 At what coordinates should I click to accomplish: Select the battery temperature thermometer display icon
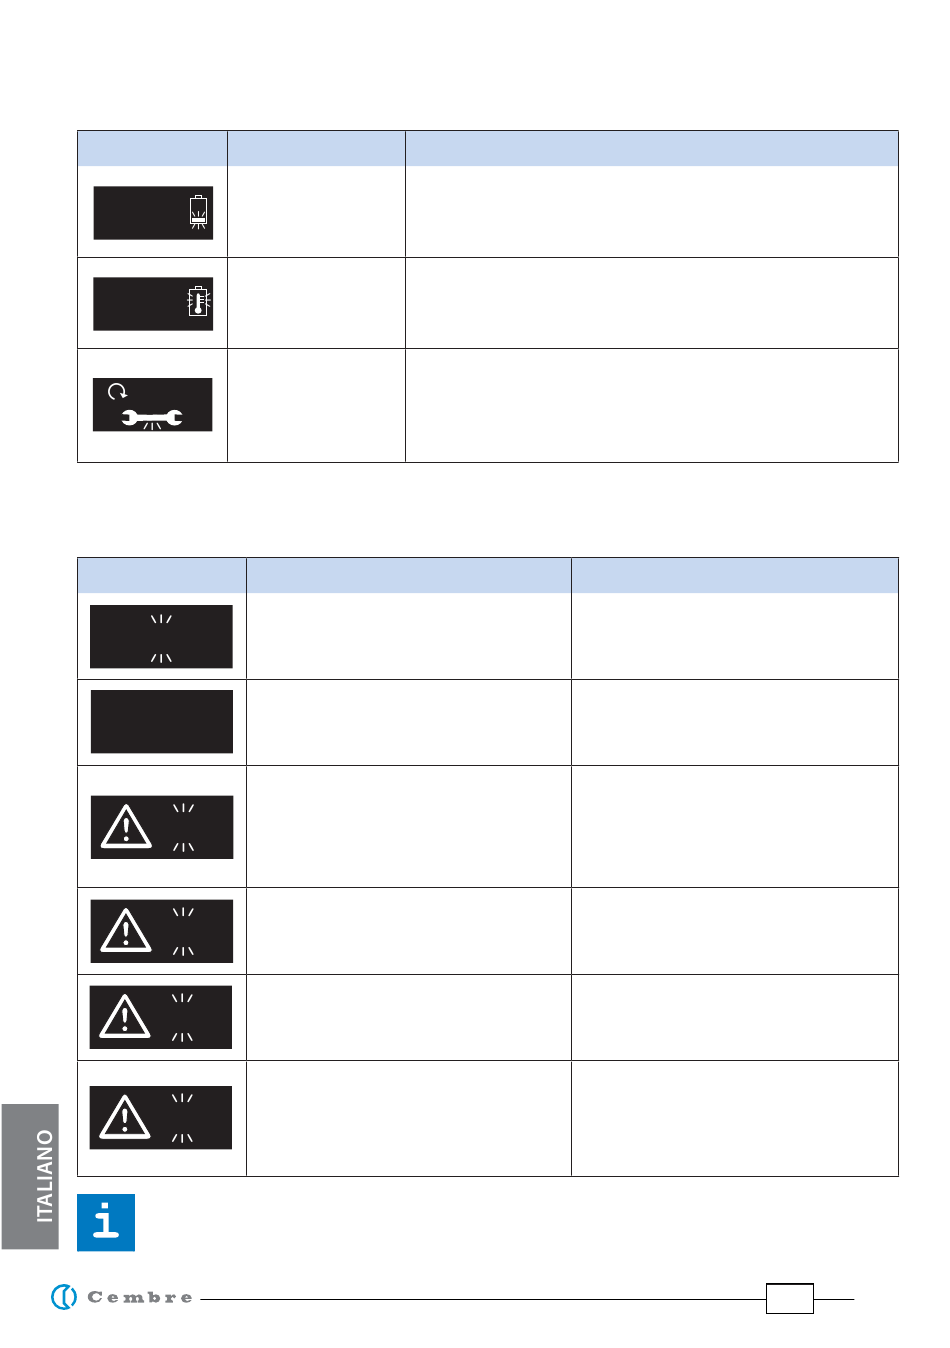[x=153, y=304]
